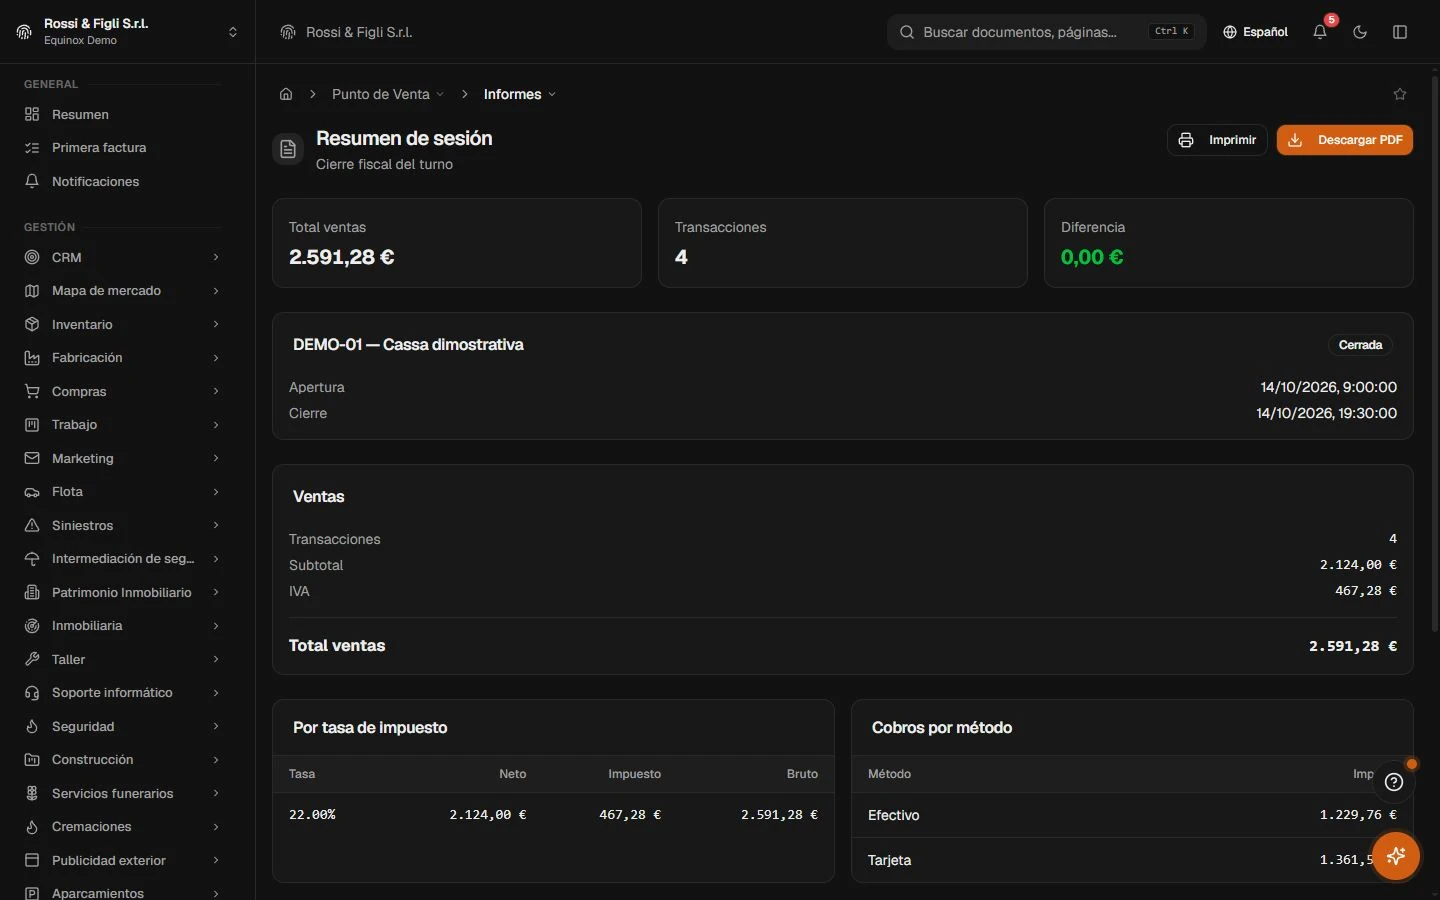Click the 22.00% tax rate cell
Viewport: 1440px width, 900px height.
click(x=312, y=815)
